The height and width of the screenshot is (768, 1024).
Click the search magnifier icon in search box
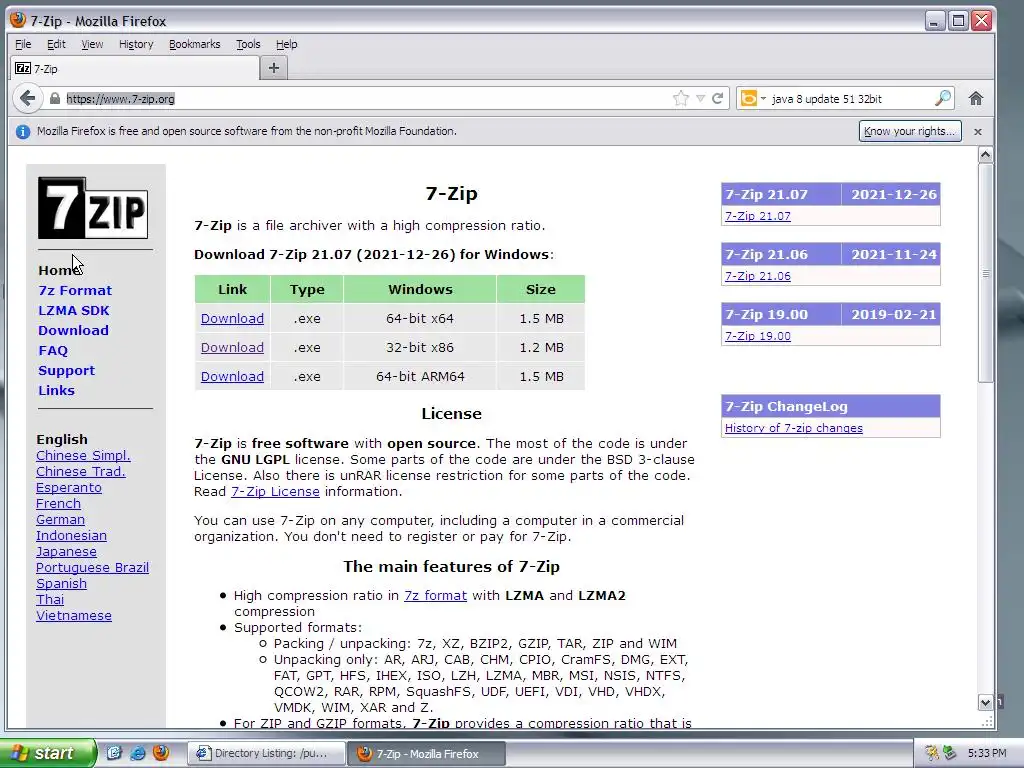(942, 99)
